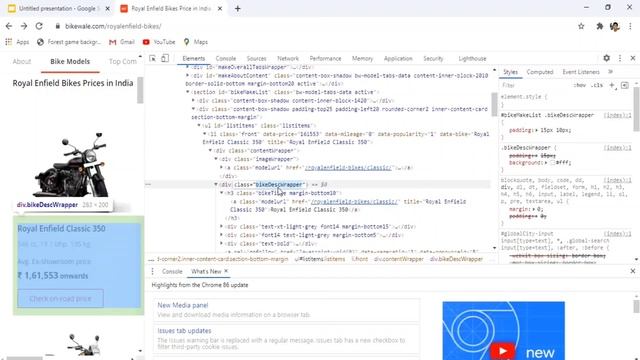Expand the div text-bold node
This screenshot has width=640, height=360.
222,244
